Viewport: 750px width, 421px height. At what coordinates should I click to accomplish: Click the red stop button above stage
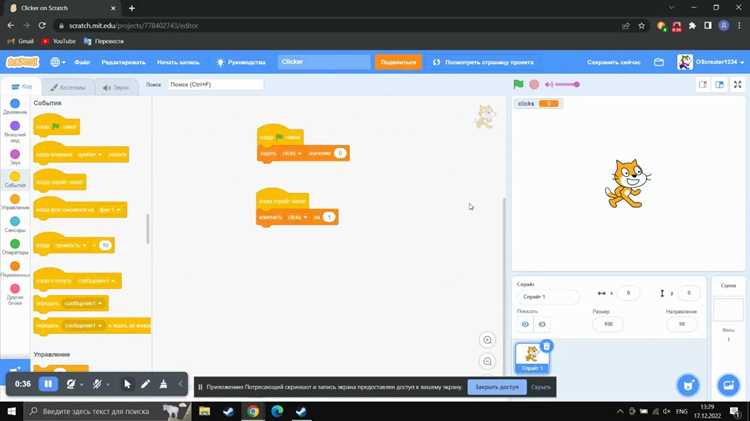(534, 84)
